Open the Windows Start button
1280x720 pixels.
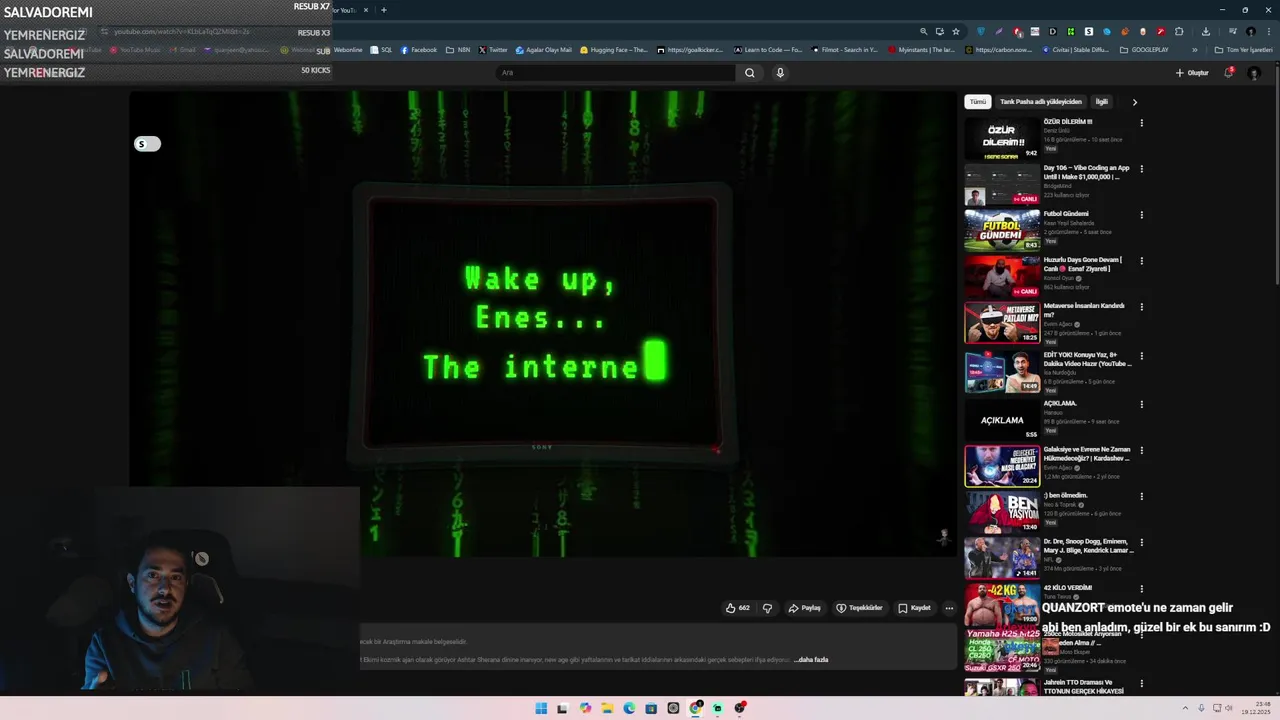point(541,708)
